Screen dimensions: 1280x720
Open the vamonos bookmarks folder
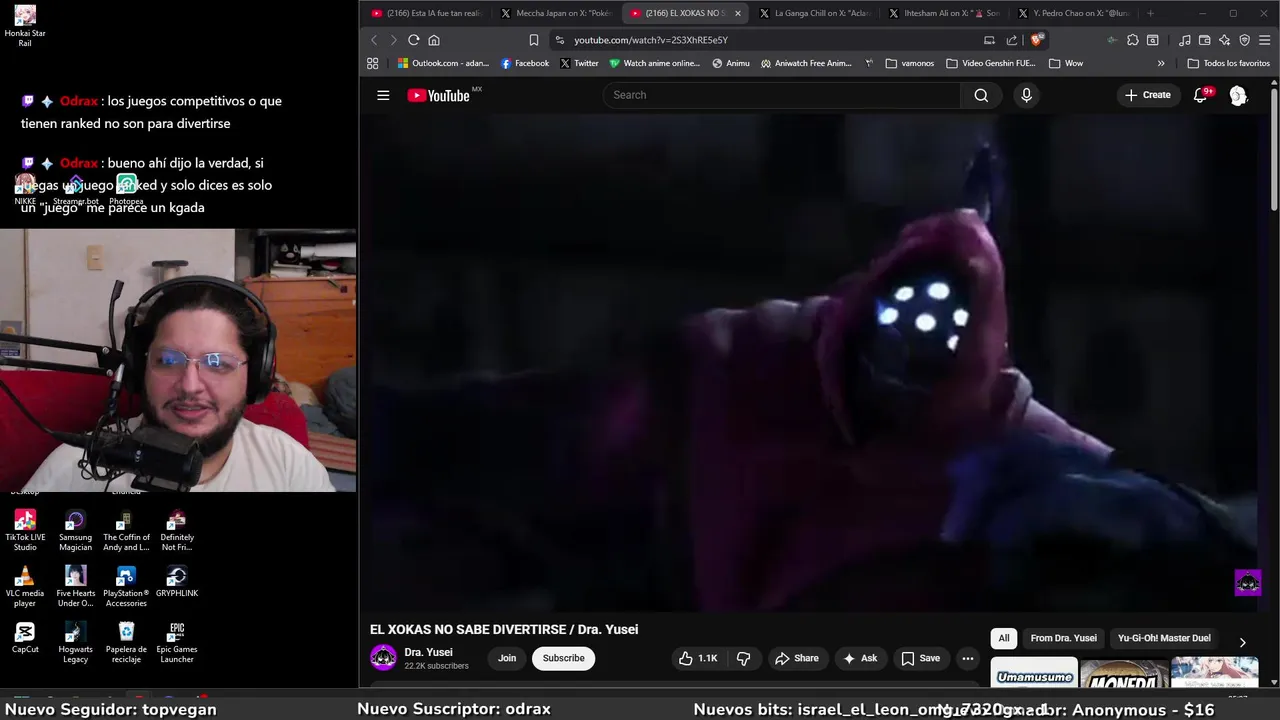point(909,63)
